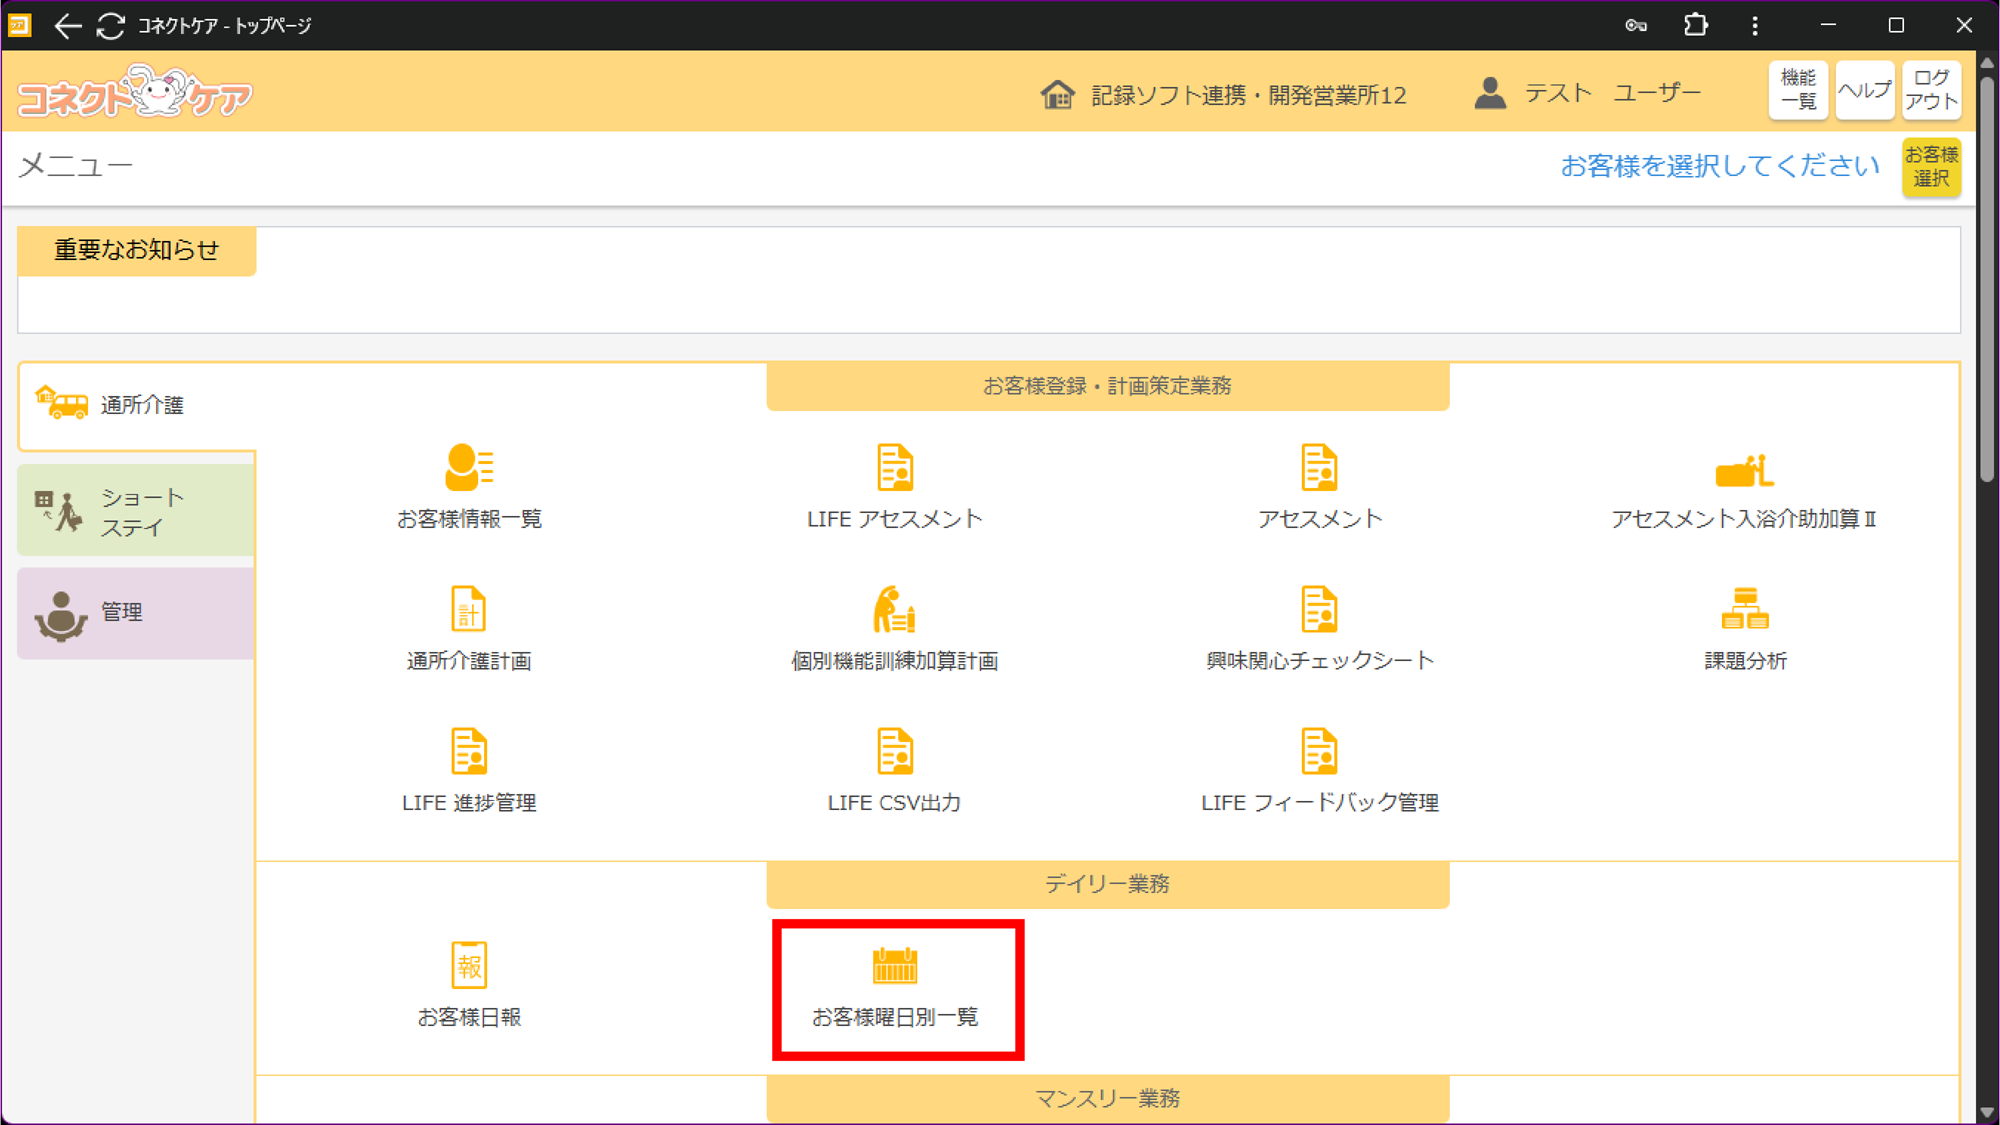The height and width of the screenshot is (1125, 2000).
Task: Click the お客様選択 button
Action: 1930,167
